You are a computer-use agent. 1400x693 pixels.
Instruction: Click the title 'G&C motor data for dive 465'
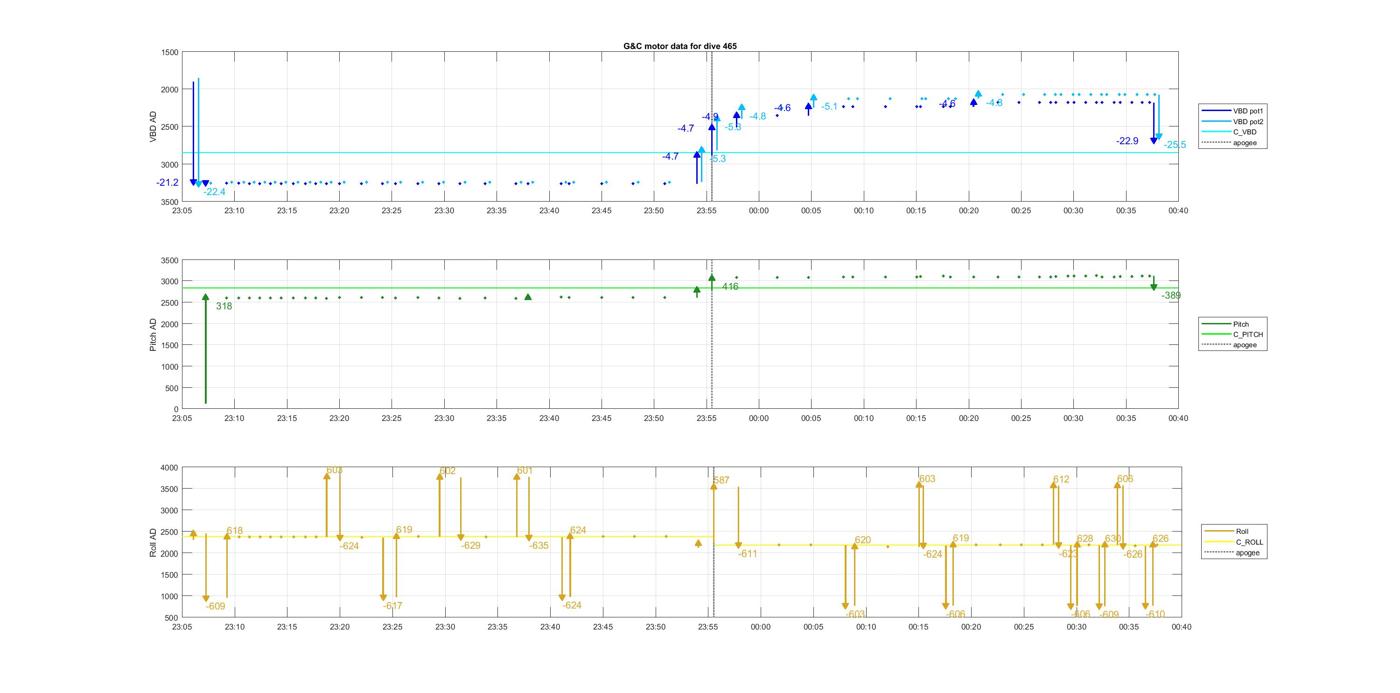pos(680,46)
